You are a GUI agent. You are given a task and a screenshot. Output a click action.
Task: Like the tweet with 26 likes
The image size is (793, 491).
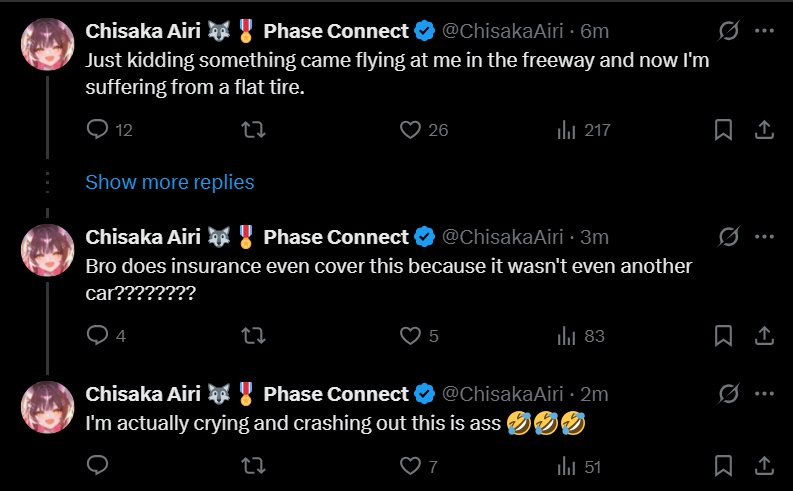[x=424, y=130]
